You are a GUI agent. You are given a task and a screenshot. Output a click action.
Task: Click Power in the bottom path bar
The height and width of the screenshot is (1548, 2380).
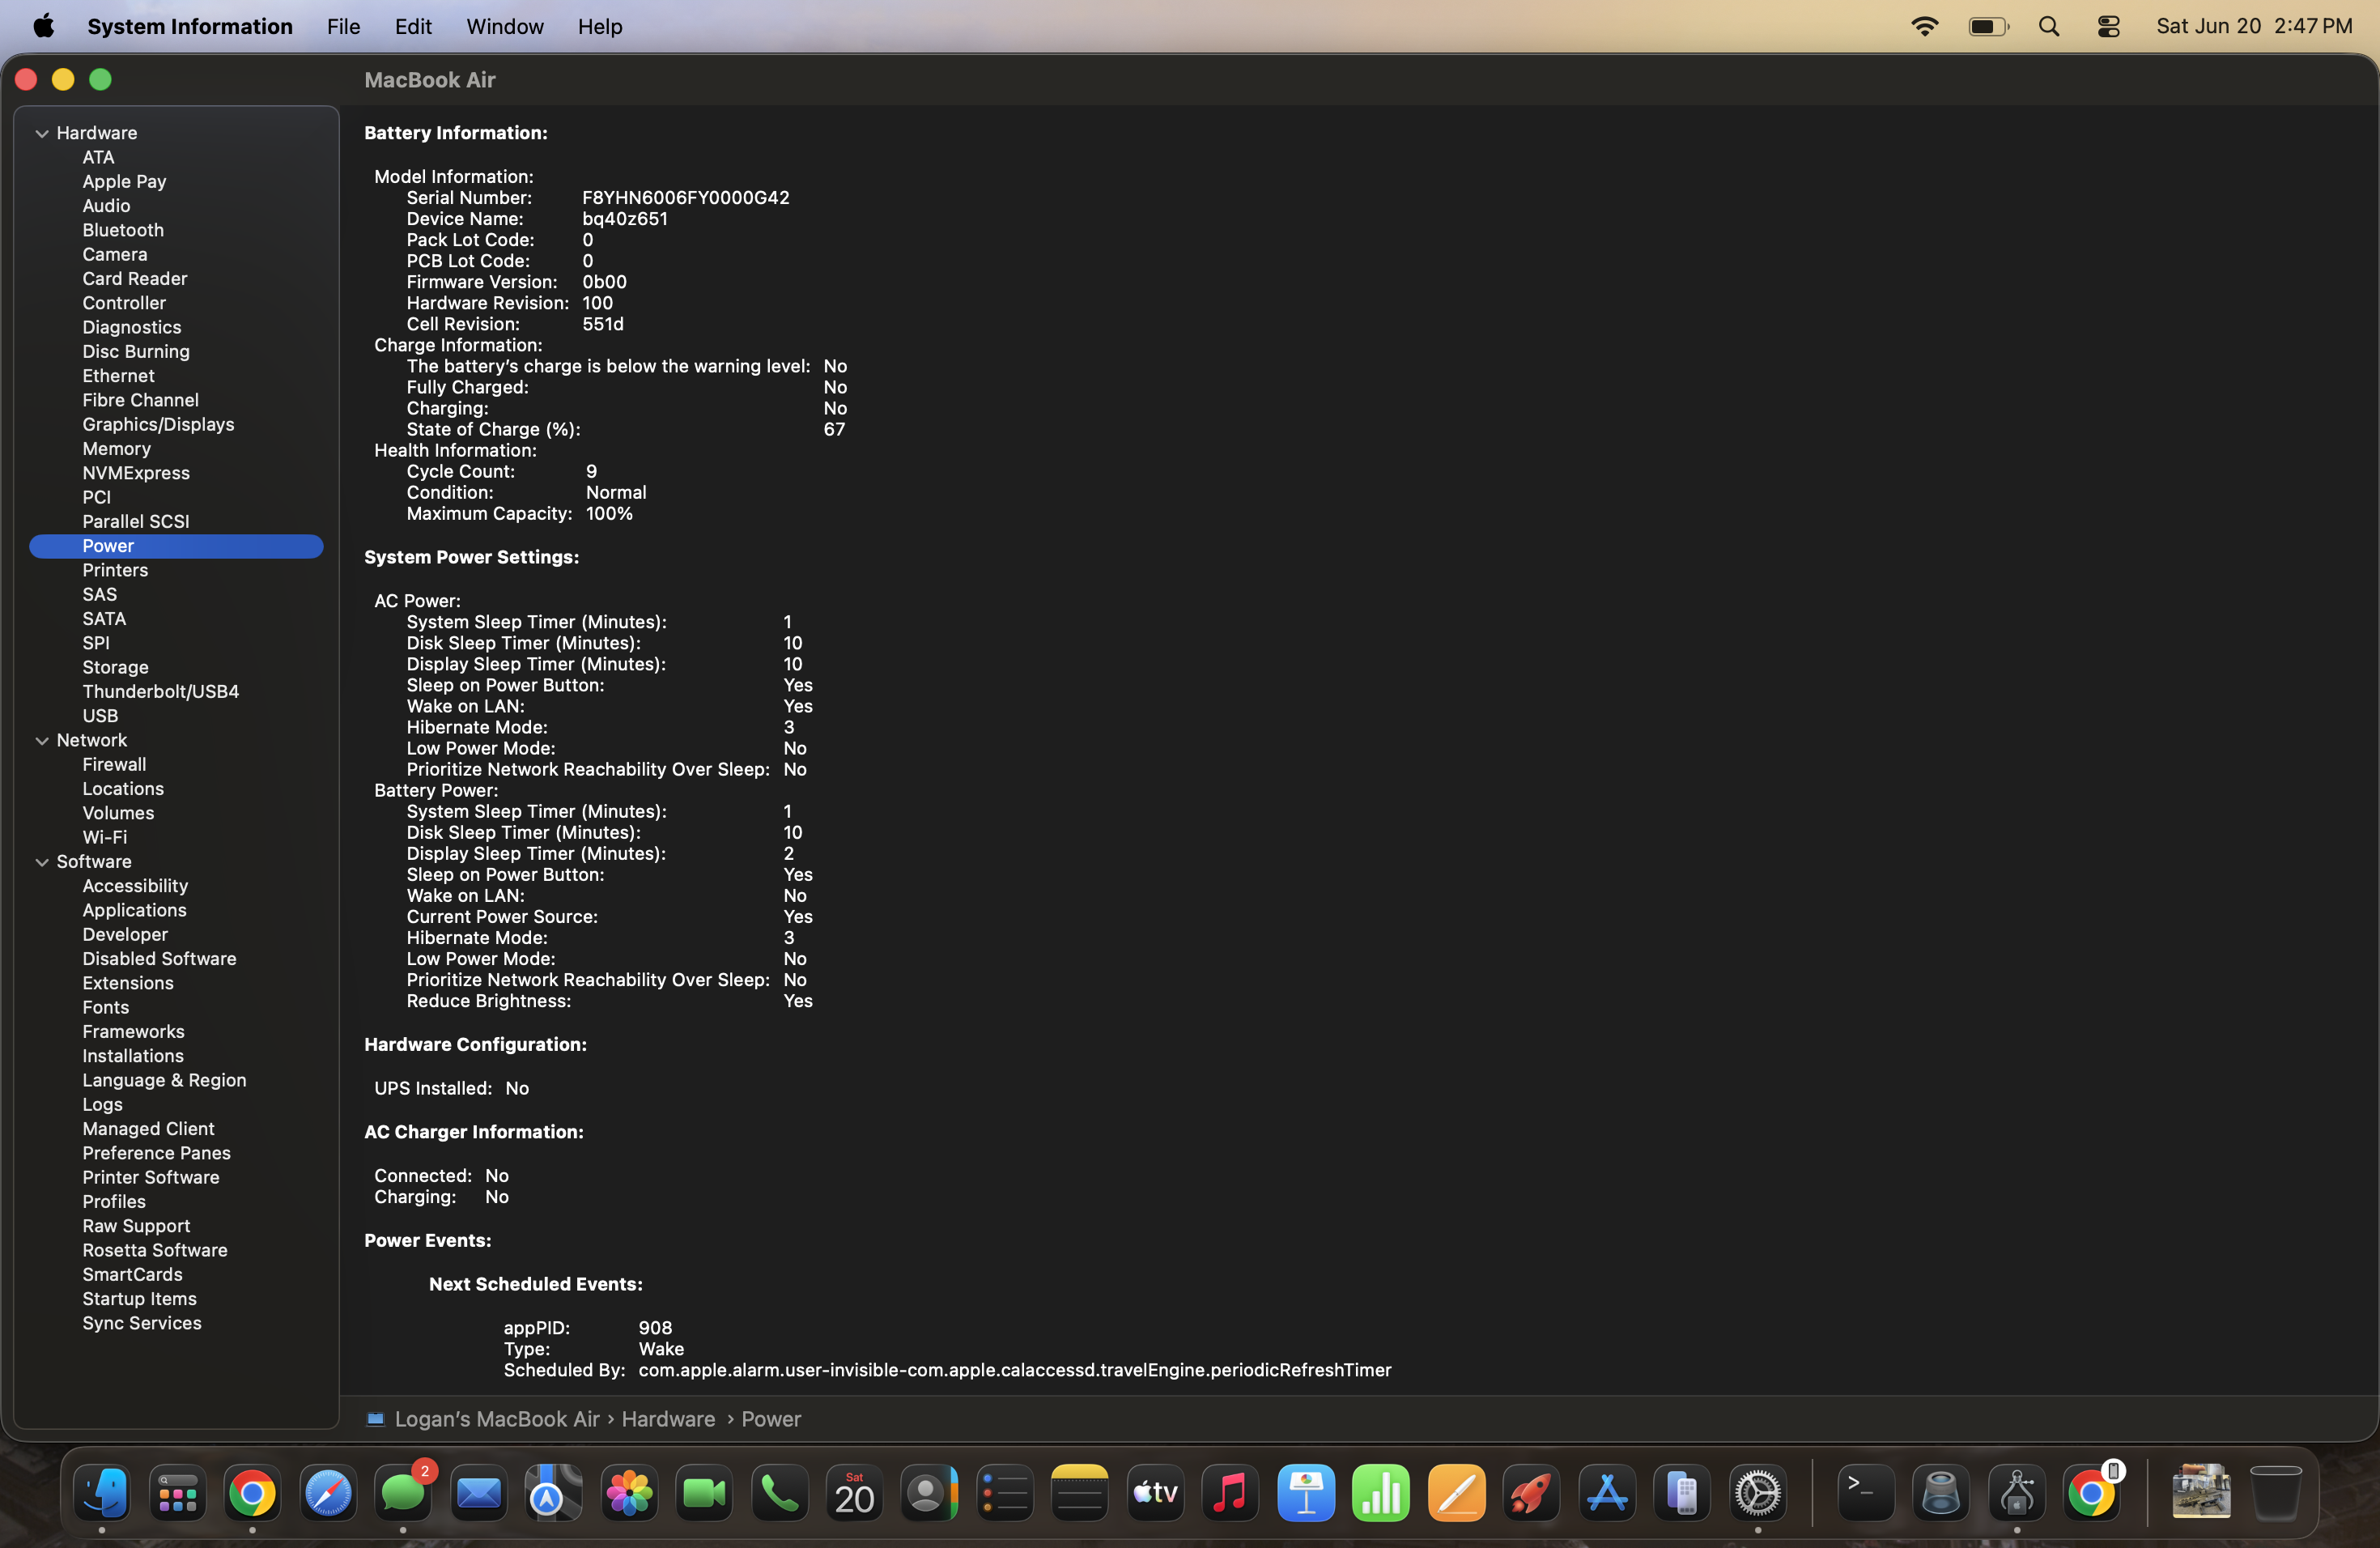[771, 1419]
